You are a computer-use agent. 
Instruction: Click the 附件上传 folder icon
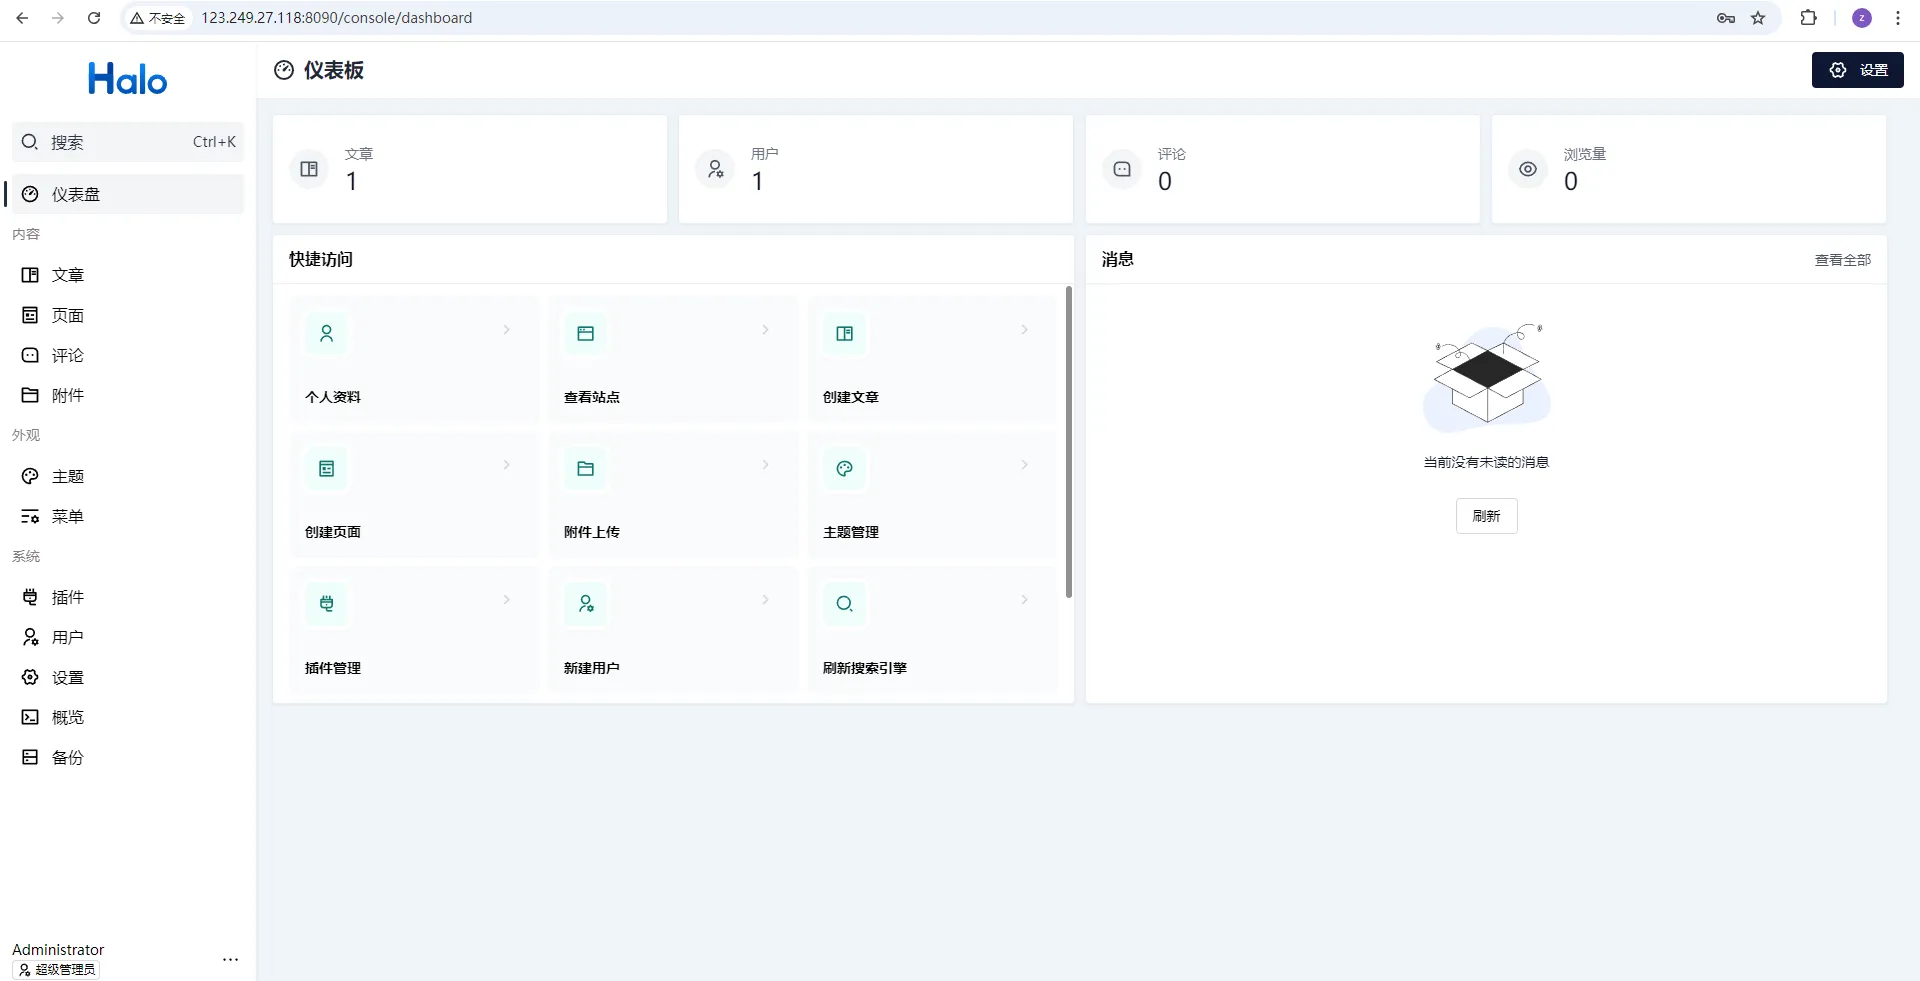pyautogui.click(x=585, y=468)
